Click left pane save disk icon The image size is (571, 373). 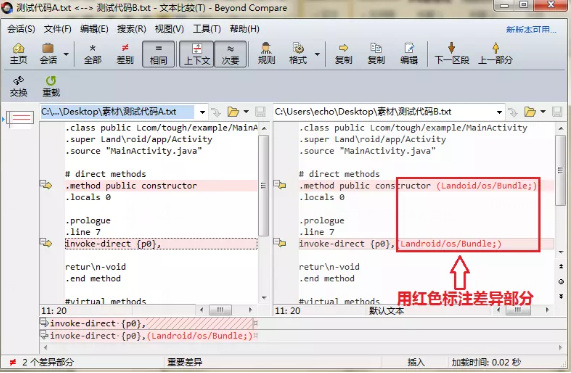260,112
